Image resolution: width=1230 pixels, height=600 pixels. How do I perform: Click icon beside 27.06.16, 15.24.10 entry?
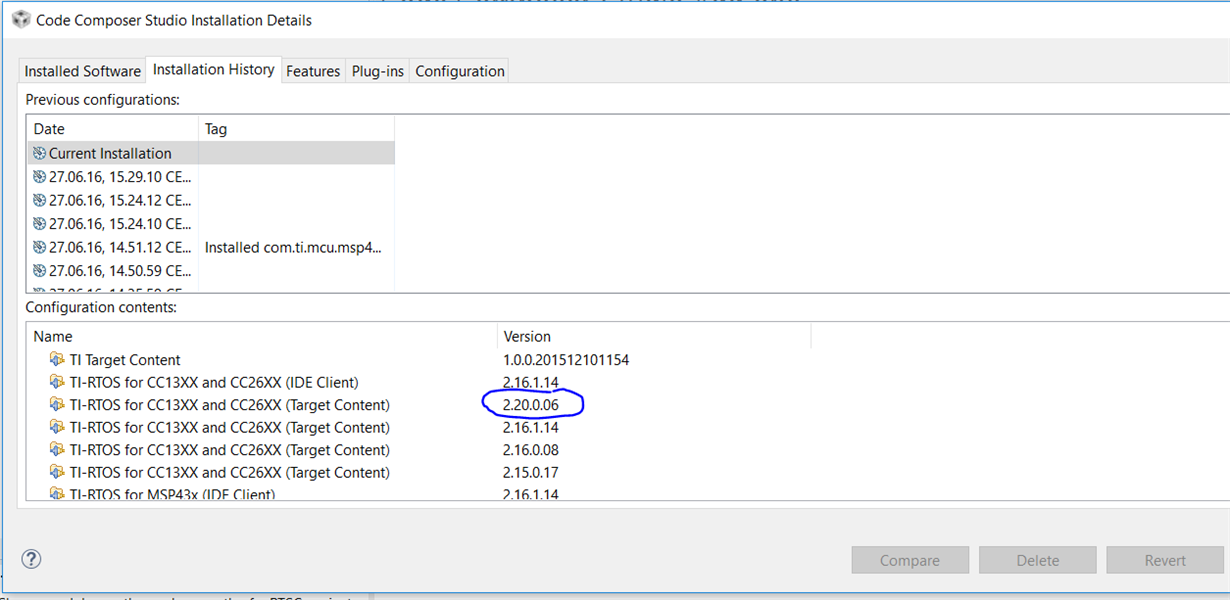tap(40, 223)
